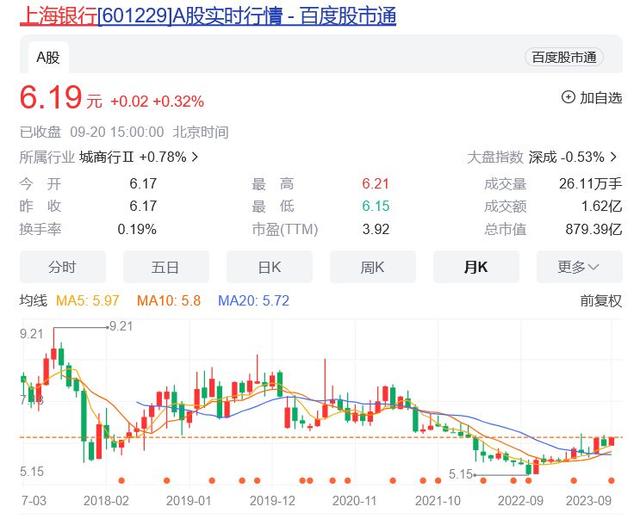Click the 2021-10 date axis label
This screenshot has height=519, width=640.
438,501
